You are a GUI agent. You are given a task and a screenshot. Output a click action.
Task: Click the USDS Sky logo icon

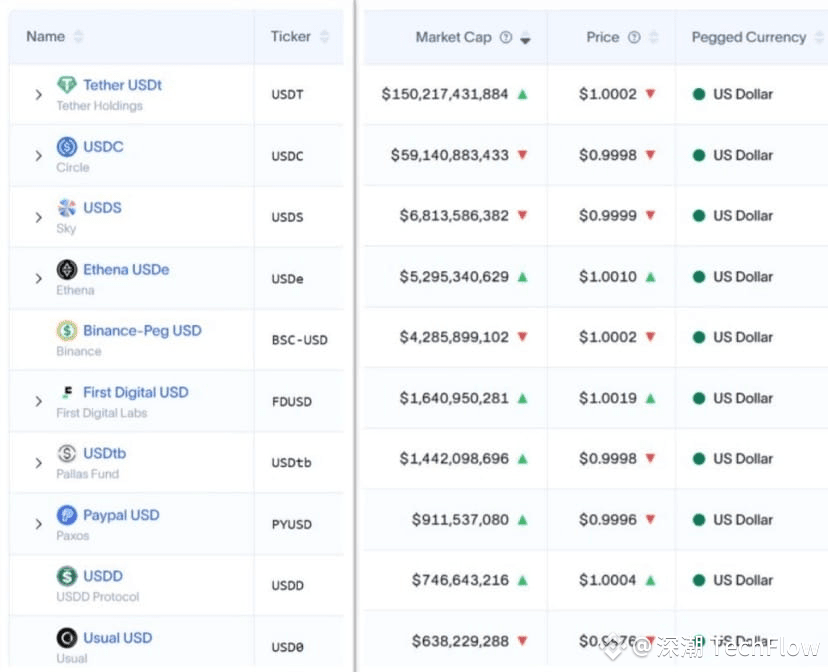click(x=67, y=207)
